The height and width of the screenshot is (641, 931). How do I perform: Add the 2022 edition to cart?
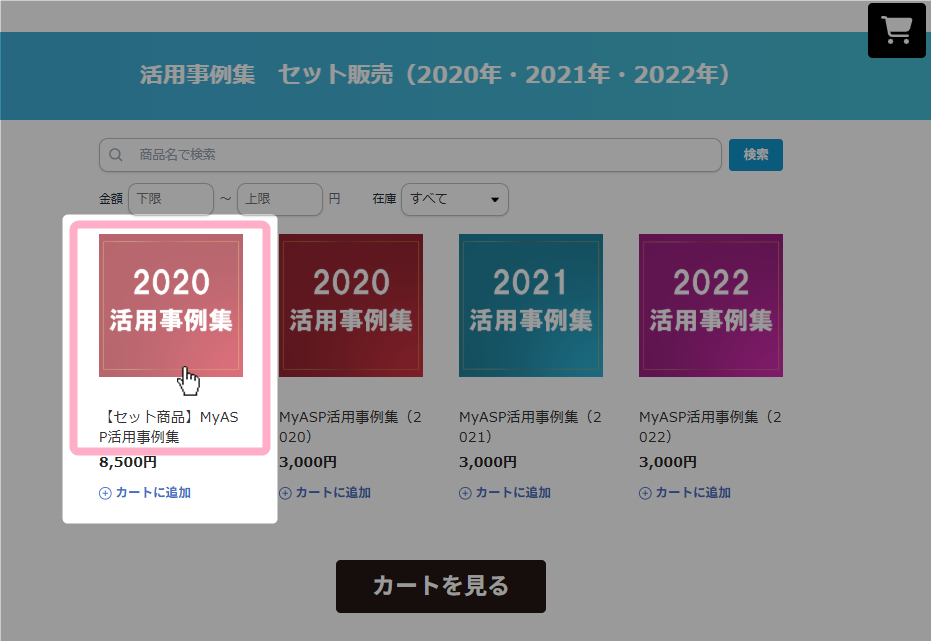pyautogui.click(x=685, y=493)
